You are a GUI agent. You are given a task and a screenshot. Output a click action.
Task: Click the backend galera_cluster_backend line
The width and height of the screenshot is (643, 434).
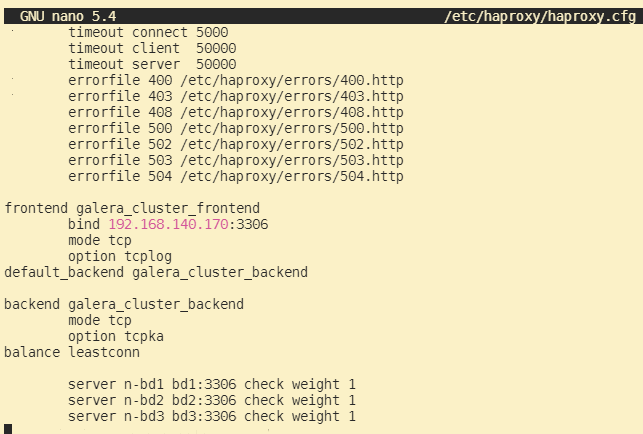tap(124, 304)
